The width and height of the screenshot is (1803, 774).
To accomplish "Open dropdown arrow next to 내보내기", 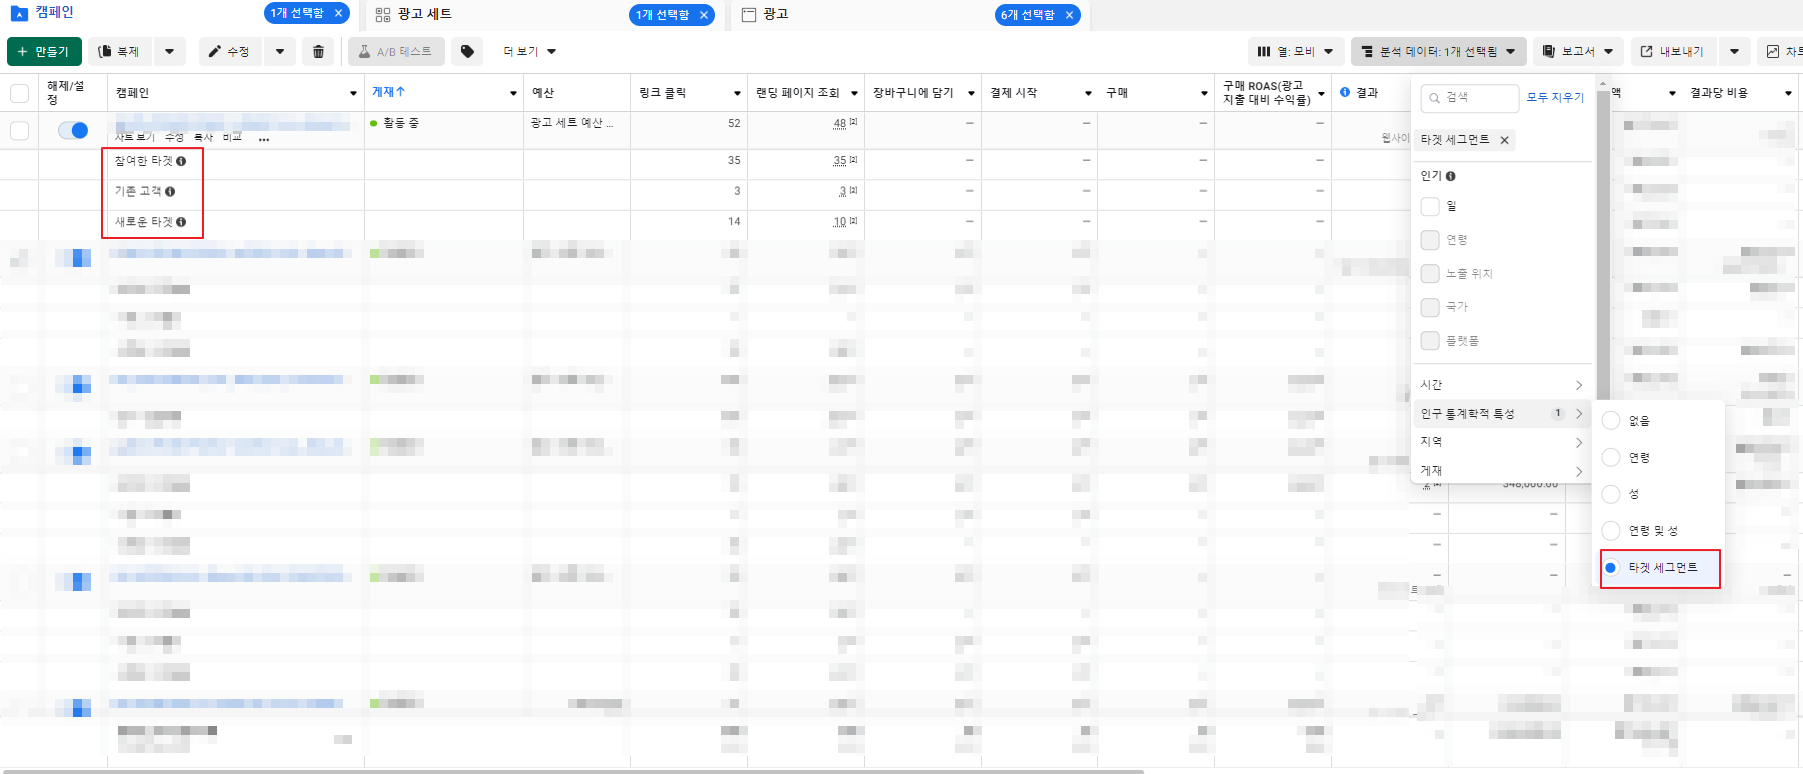I will (x=1734, y=52).
